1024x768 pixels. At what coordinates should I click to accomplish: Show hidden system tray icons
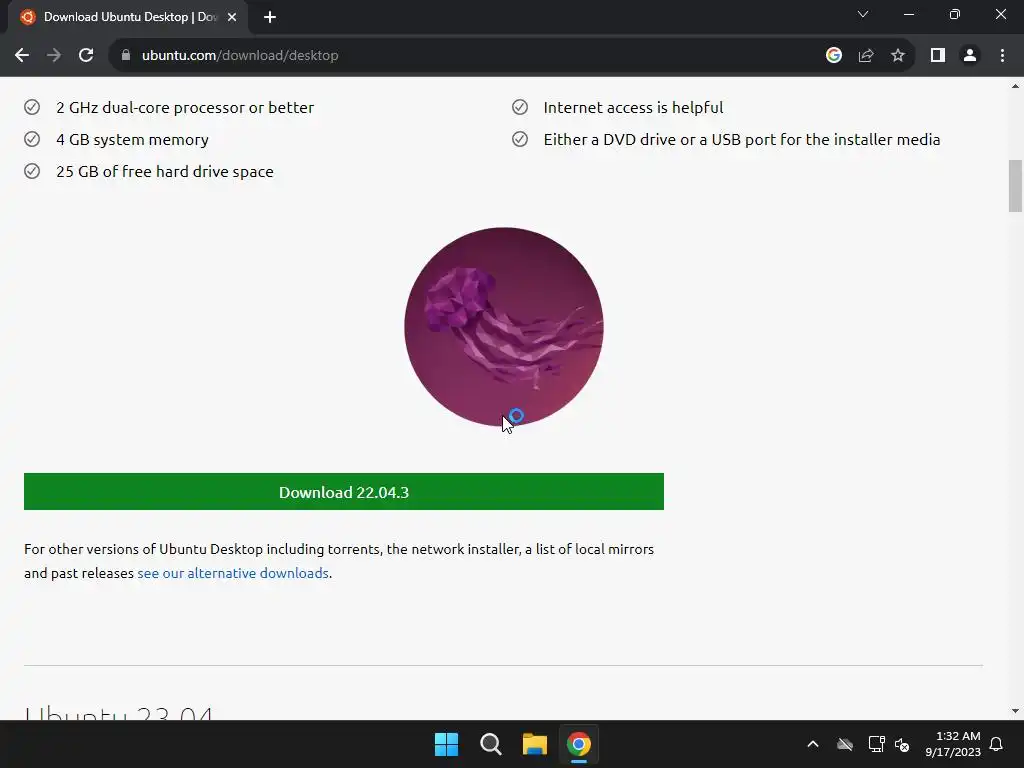tap(813, 744)
